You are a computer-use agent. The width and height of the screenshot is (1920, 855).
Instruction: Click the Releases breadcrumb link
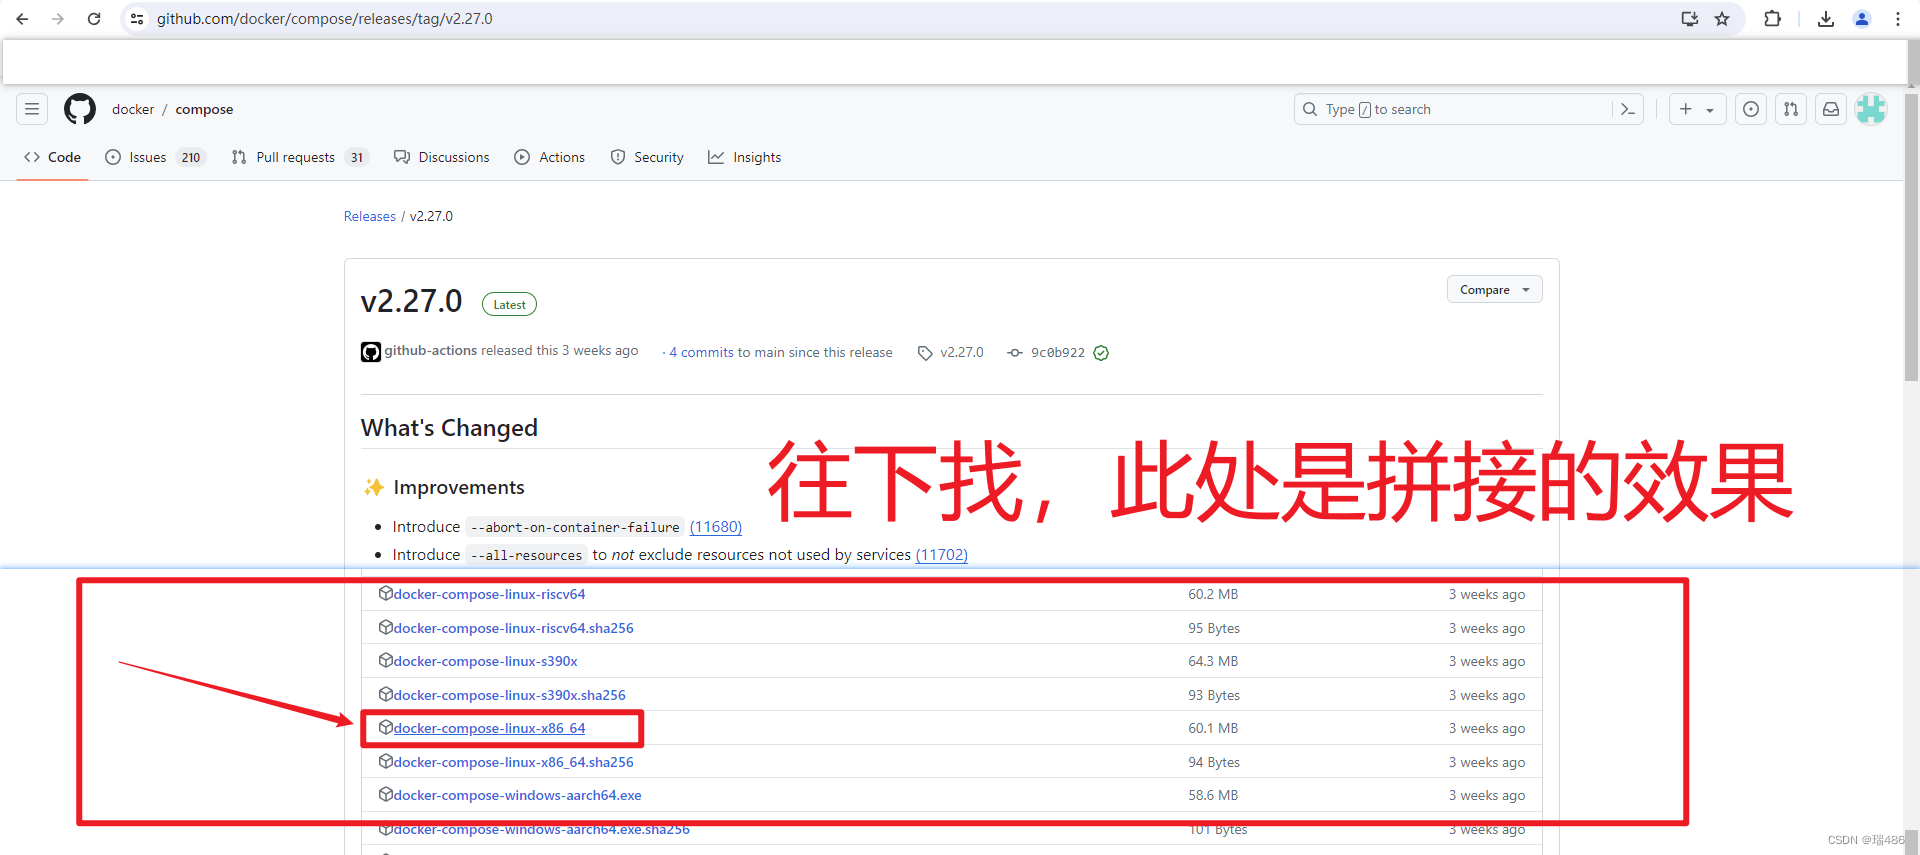pyautogui.click(x=370, y=216)
